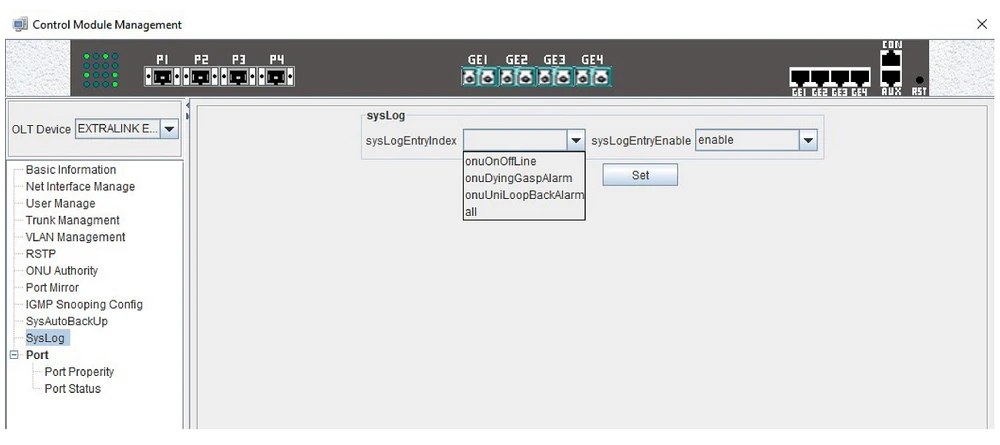
Task: Choose onuOnOffLine from the dropdown list
Action: pyautogui.click(x=501, y=162)
